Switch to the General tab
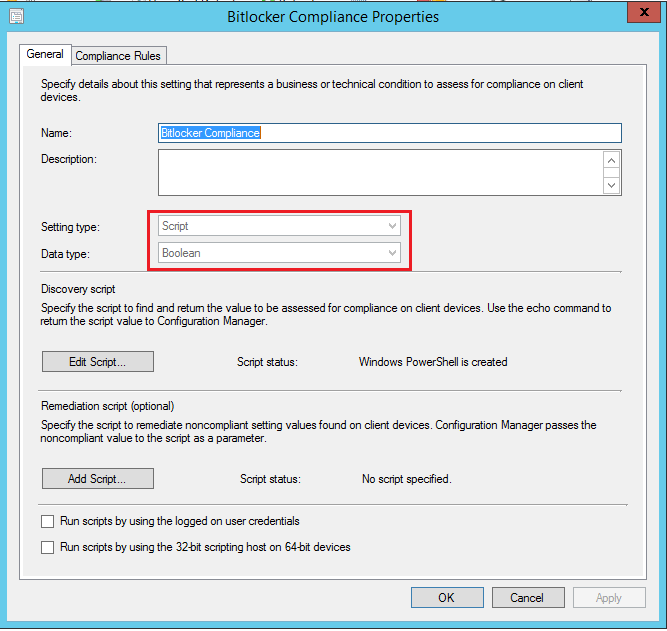The image size is (667, 631). pyautogui.click(x=45, y=54)
